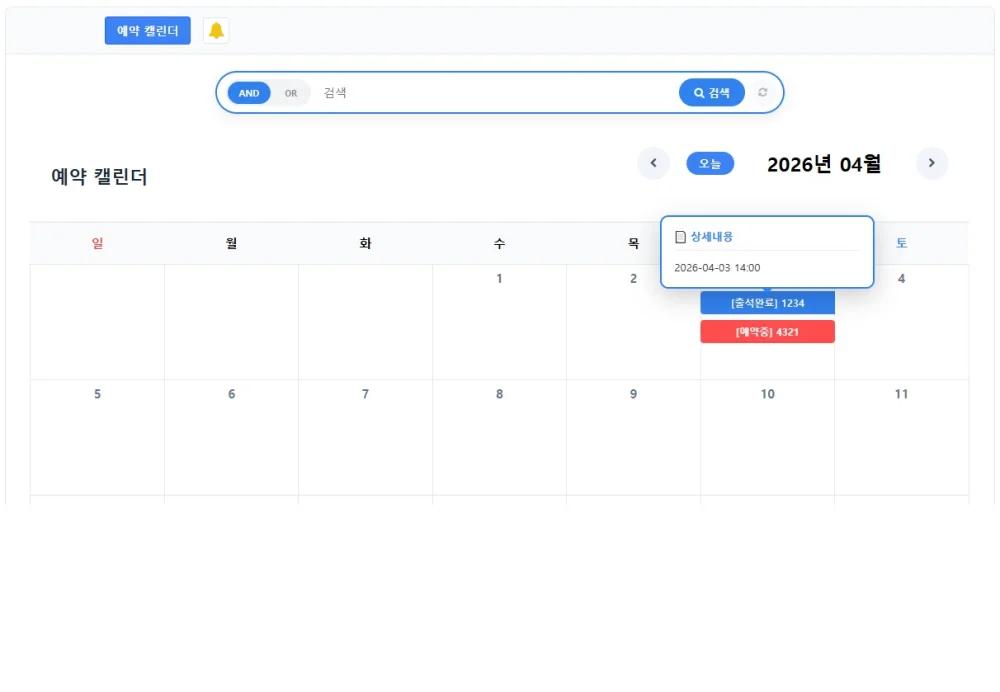The image size is (1000, 692).
Task: Select calendar date 8
Action: [499, 394]
